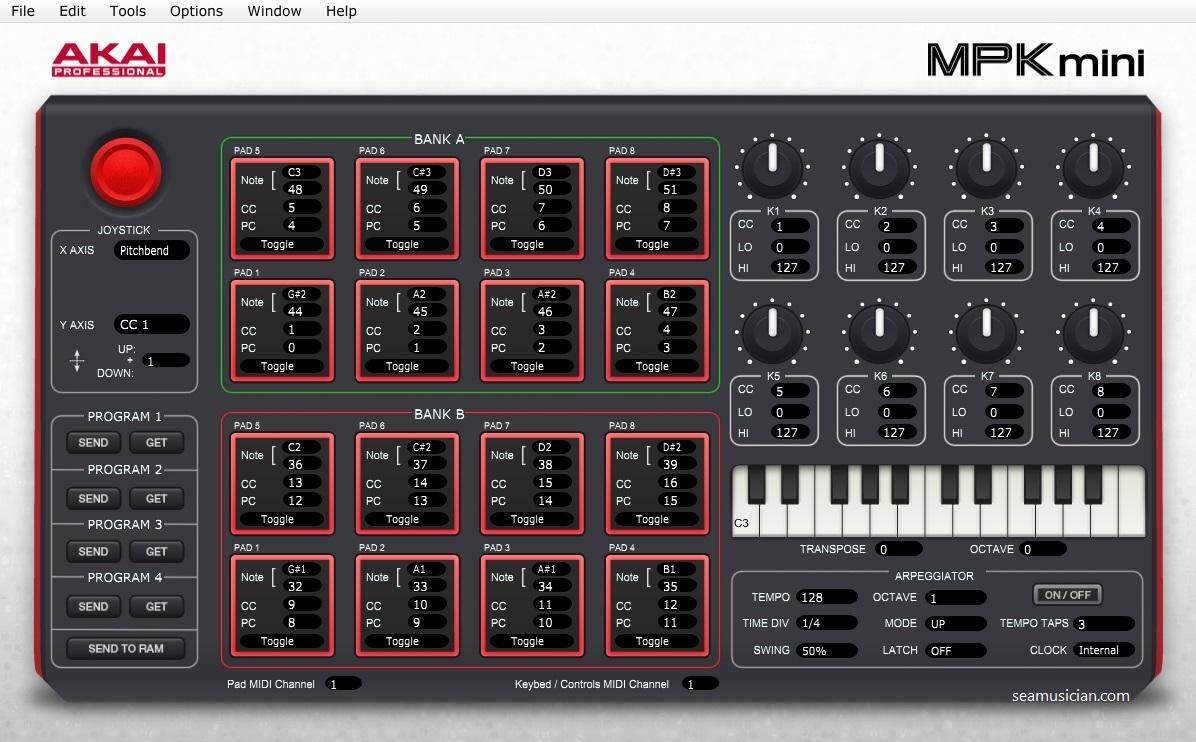Click the K4 knob
Screen dimensions: 1196x742
(x=1092, y=169)
